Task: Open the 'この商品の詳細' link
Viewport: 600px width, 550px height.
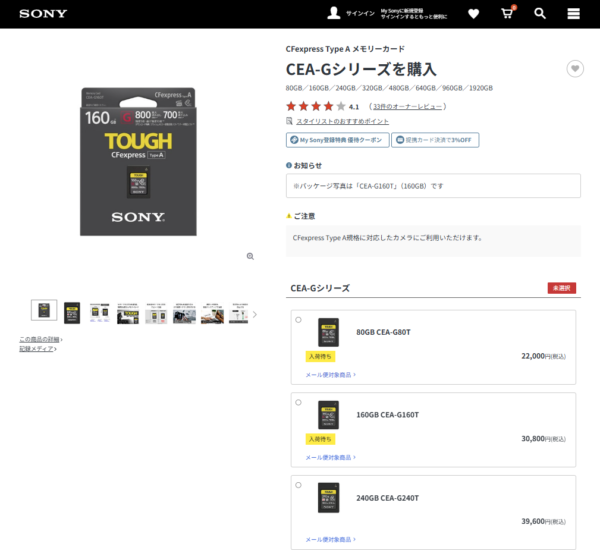Action: pos(39,339)
